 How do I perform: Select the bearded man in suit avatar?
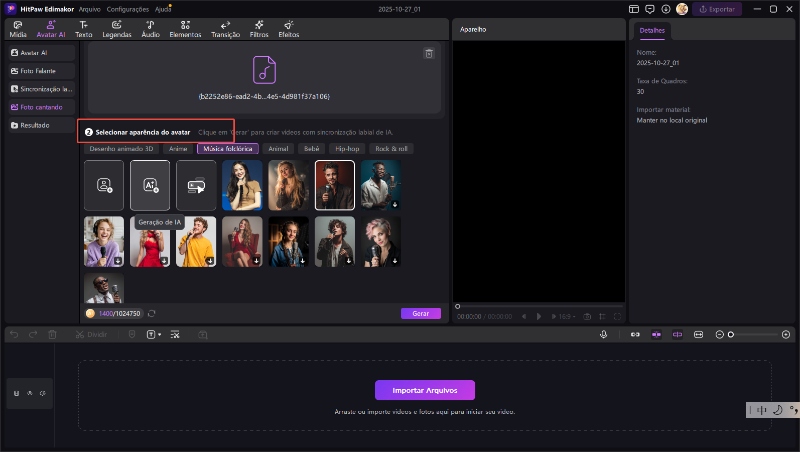334,185
